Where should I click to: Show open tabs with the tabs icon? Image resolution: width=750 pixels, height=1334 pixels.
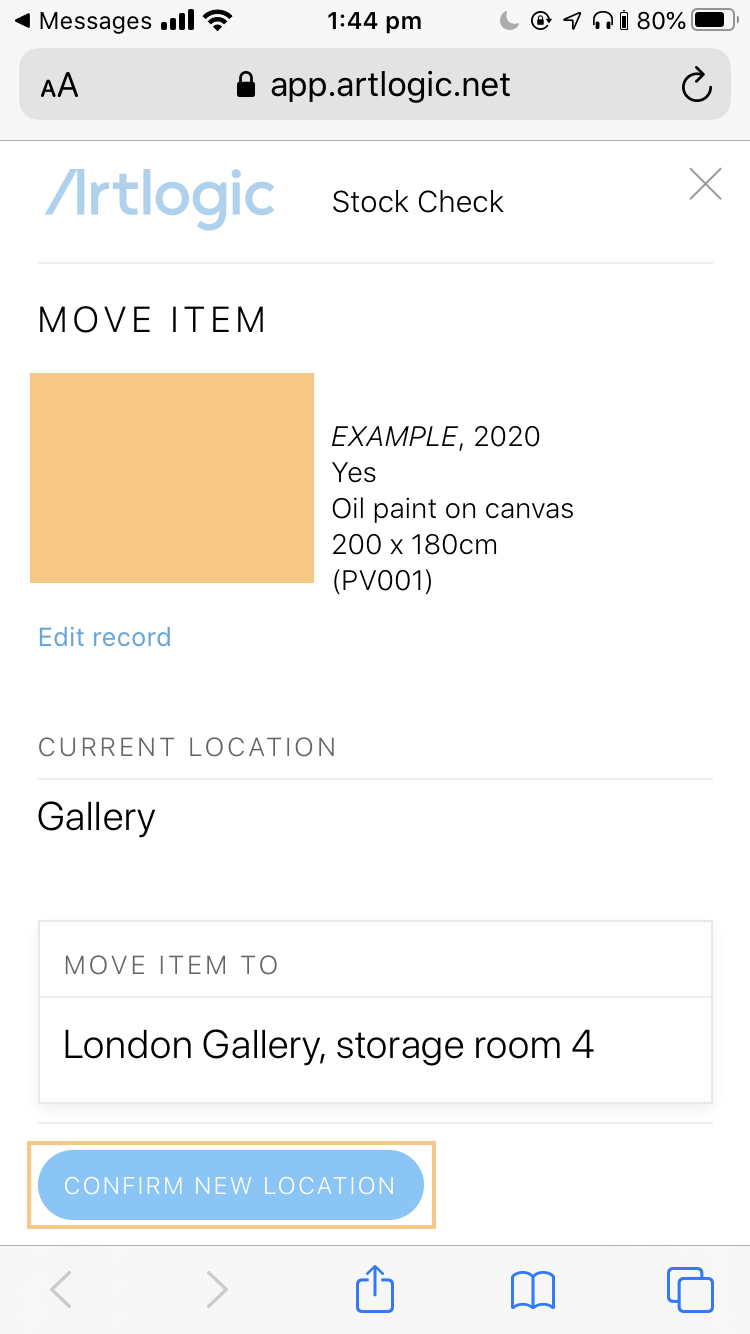pos(690,1289)
